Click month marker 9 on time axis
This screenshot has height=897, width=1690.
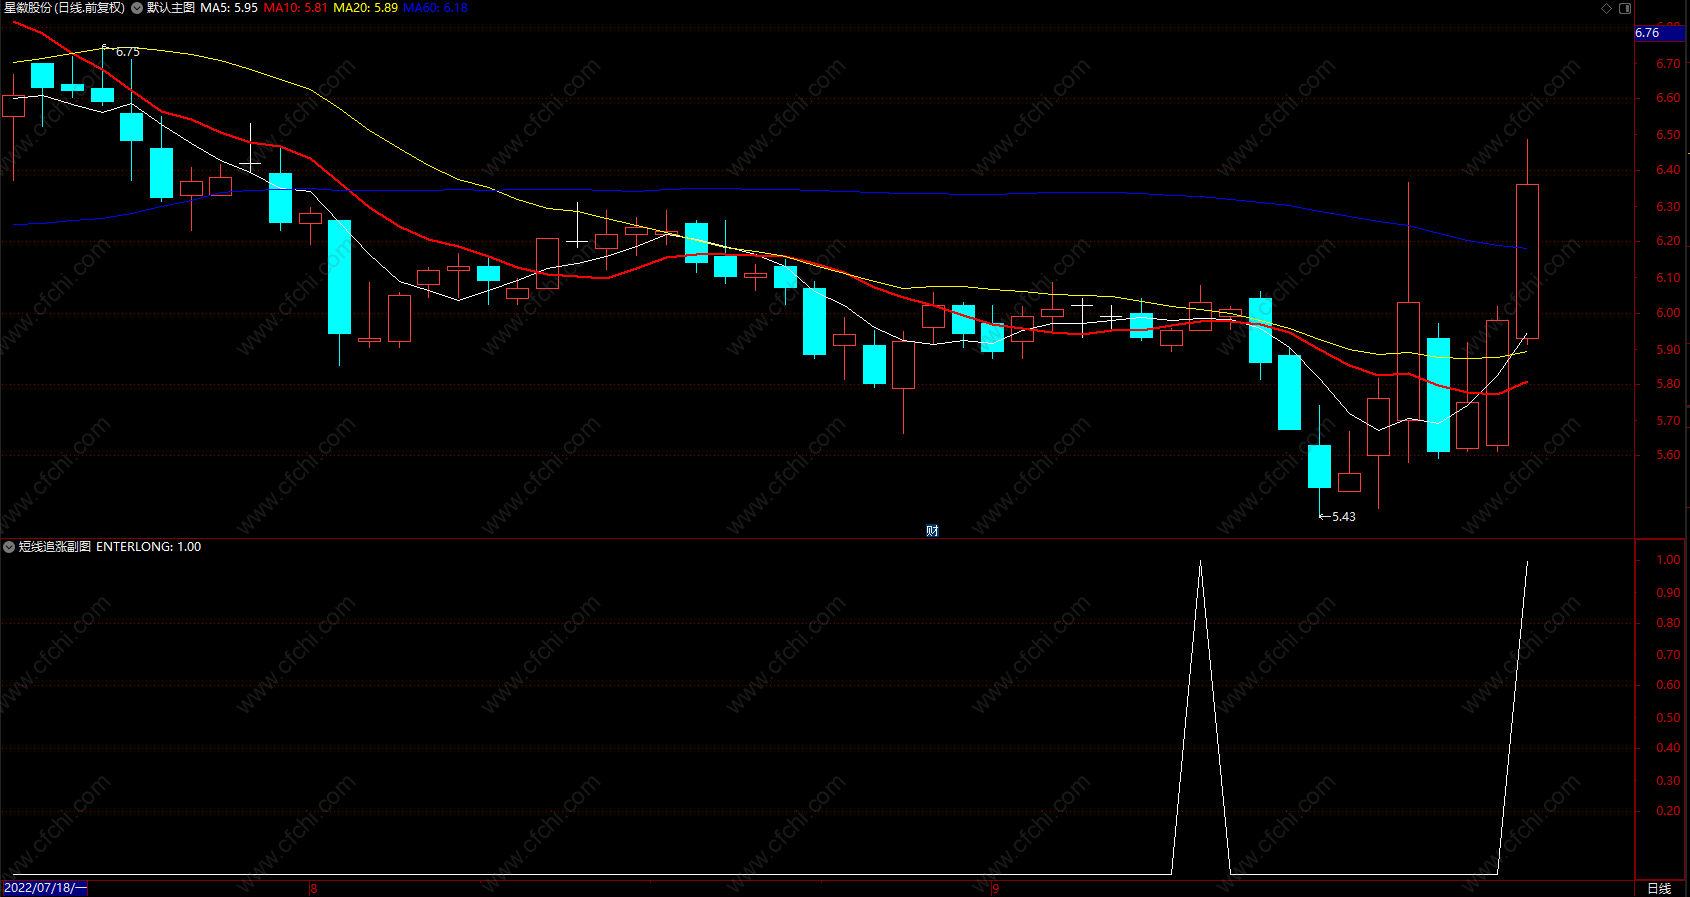[x=996, y=888]
